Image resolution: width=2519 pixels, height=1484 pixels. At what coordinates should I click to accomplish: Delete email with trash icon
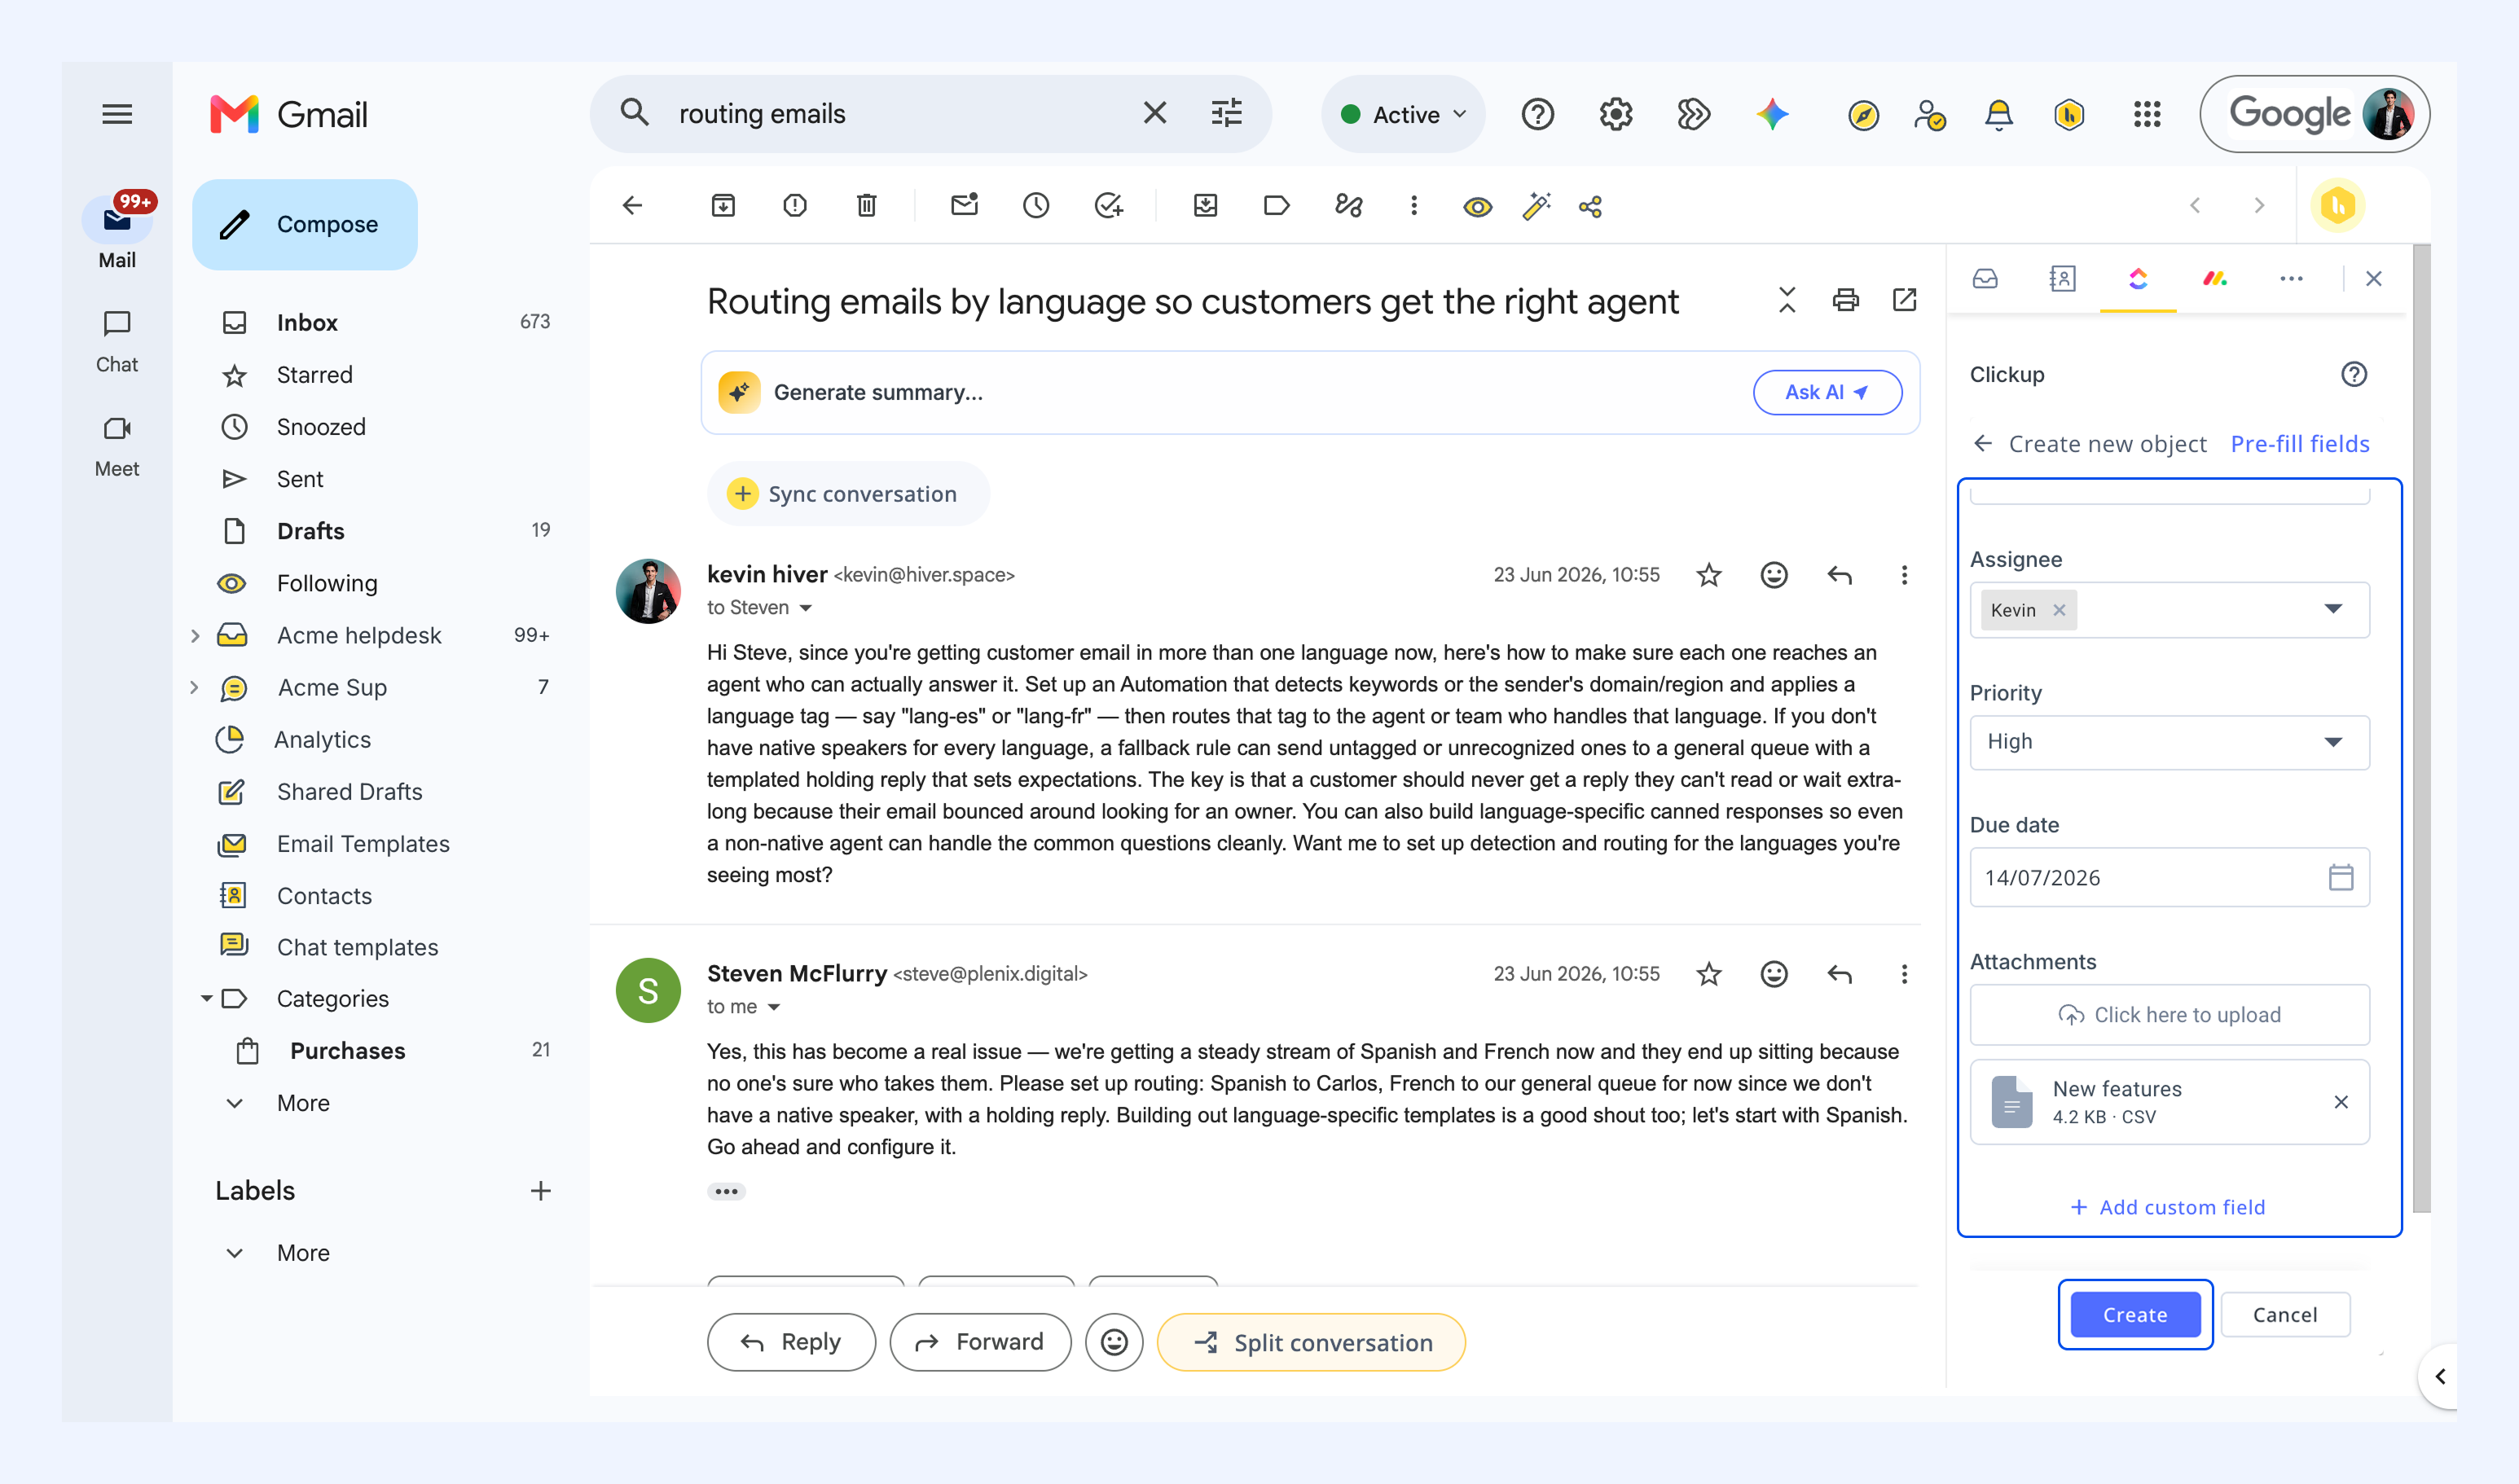(867, 206)
